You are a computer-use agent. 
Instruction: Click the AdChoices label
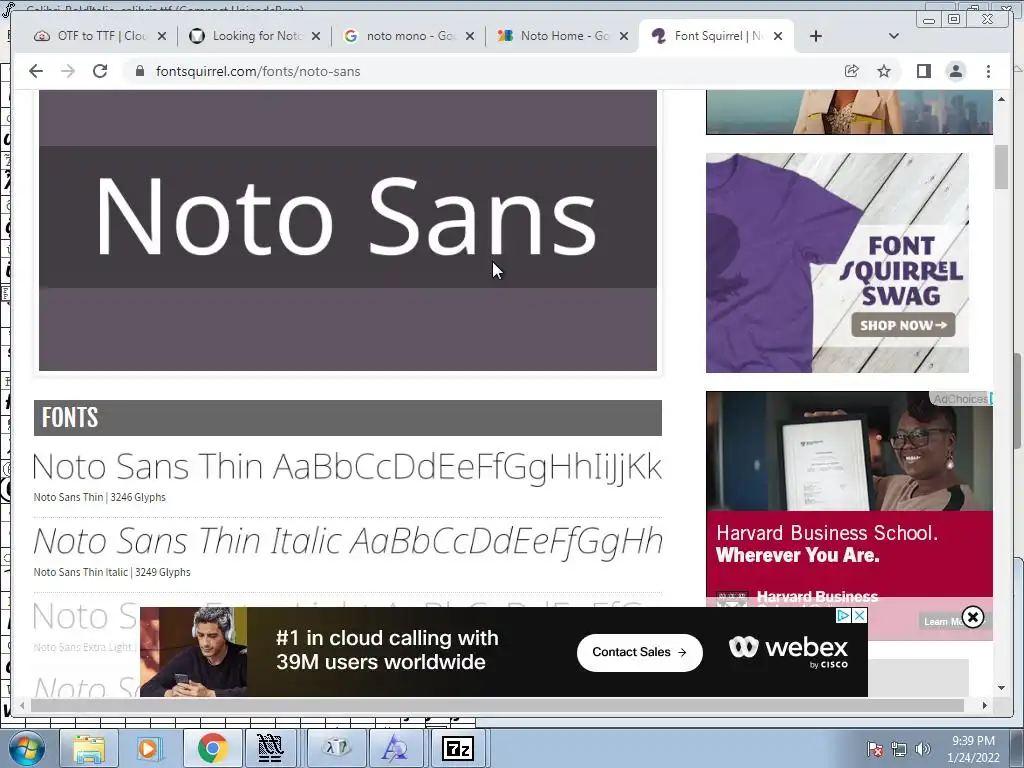(x=961, y=398)
